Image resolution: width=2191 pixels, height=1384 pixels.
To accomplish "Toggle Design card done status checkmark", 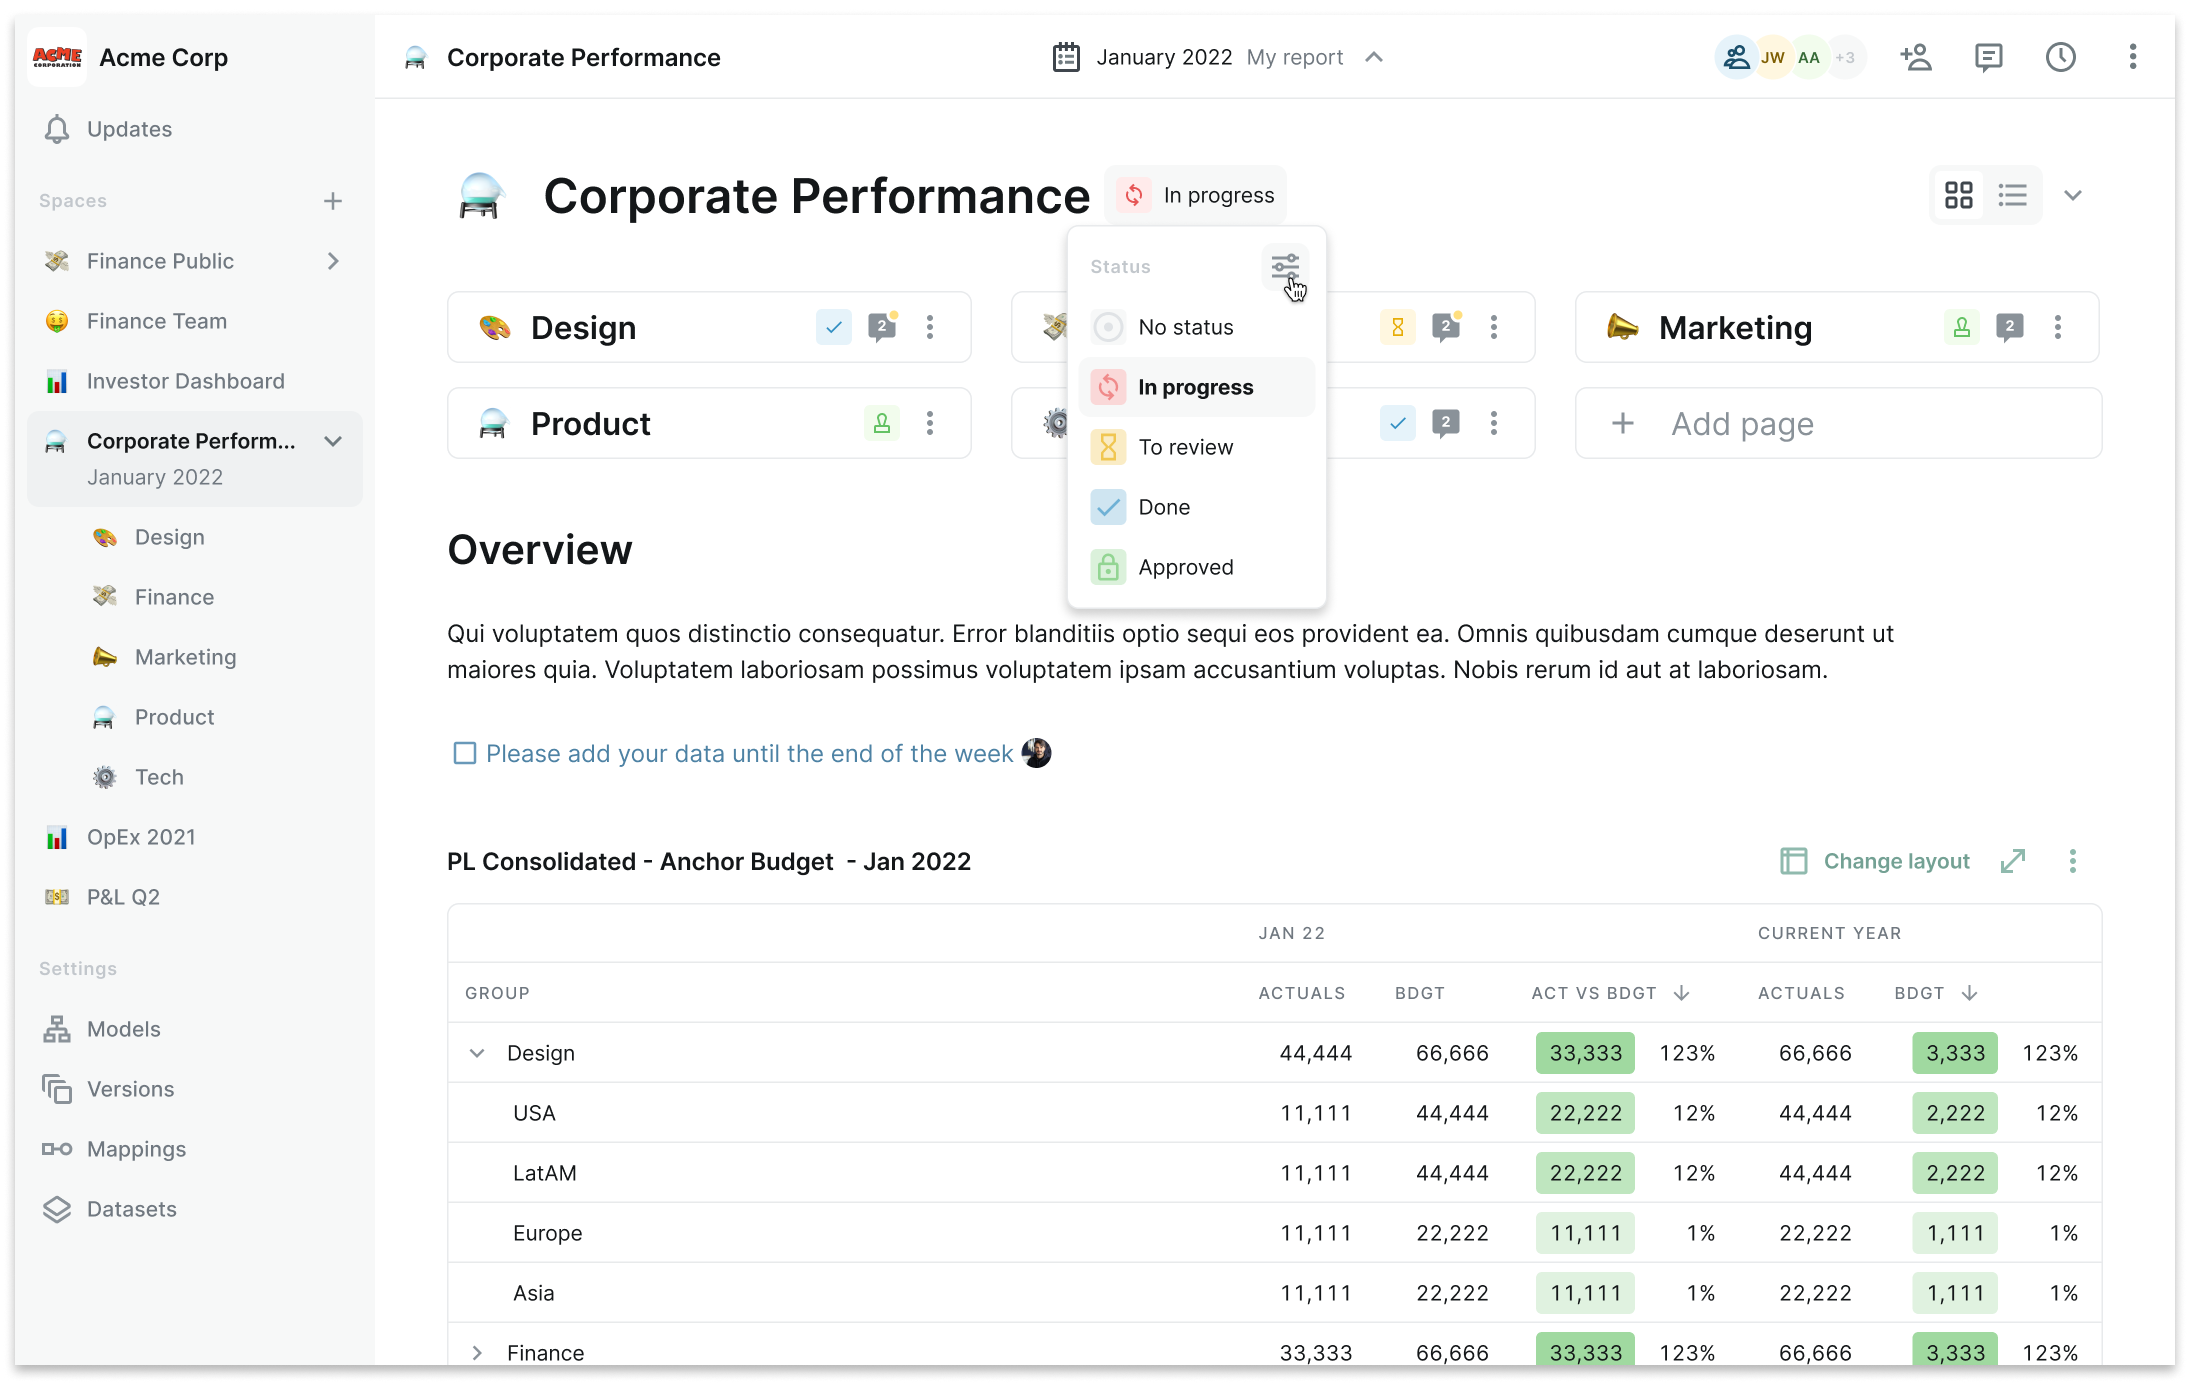I will tap(833, 327).
